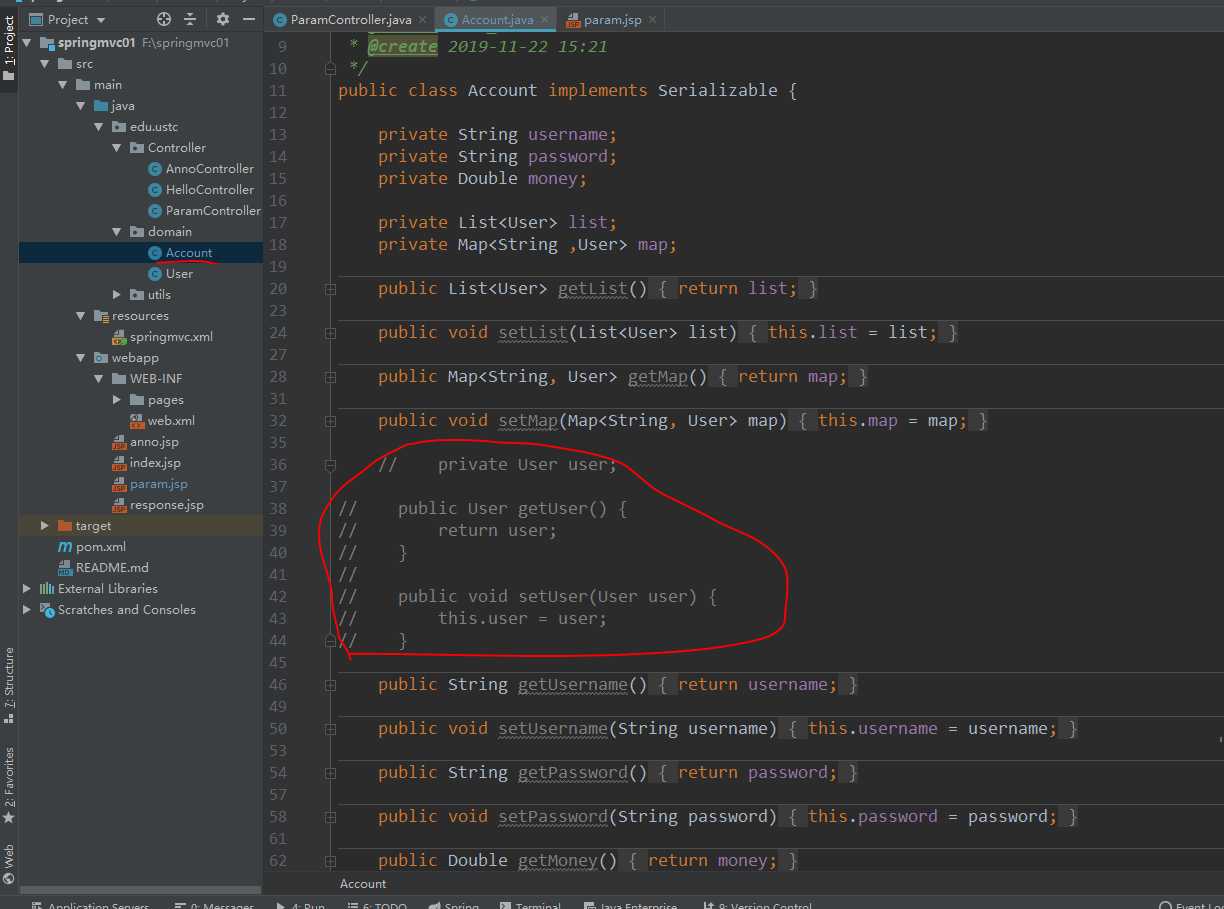Viewport: 1224px width, 909px height.
Task: Unfold setPassword method in gutter line 58
Action: pyautogui.click(x=330, y=817)
